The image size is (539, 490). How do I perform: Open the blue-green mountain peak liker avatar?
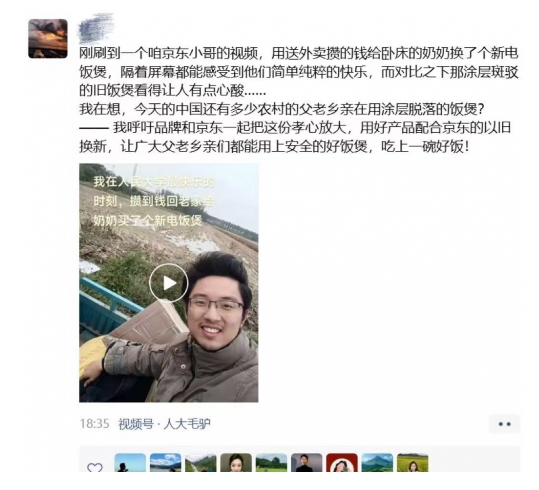coord(377,463)
